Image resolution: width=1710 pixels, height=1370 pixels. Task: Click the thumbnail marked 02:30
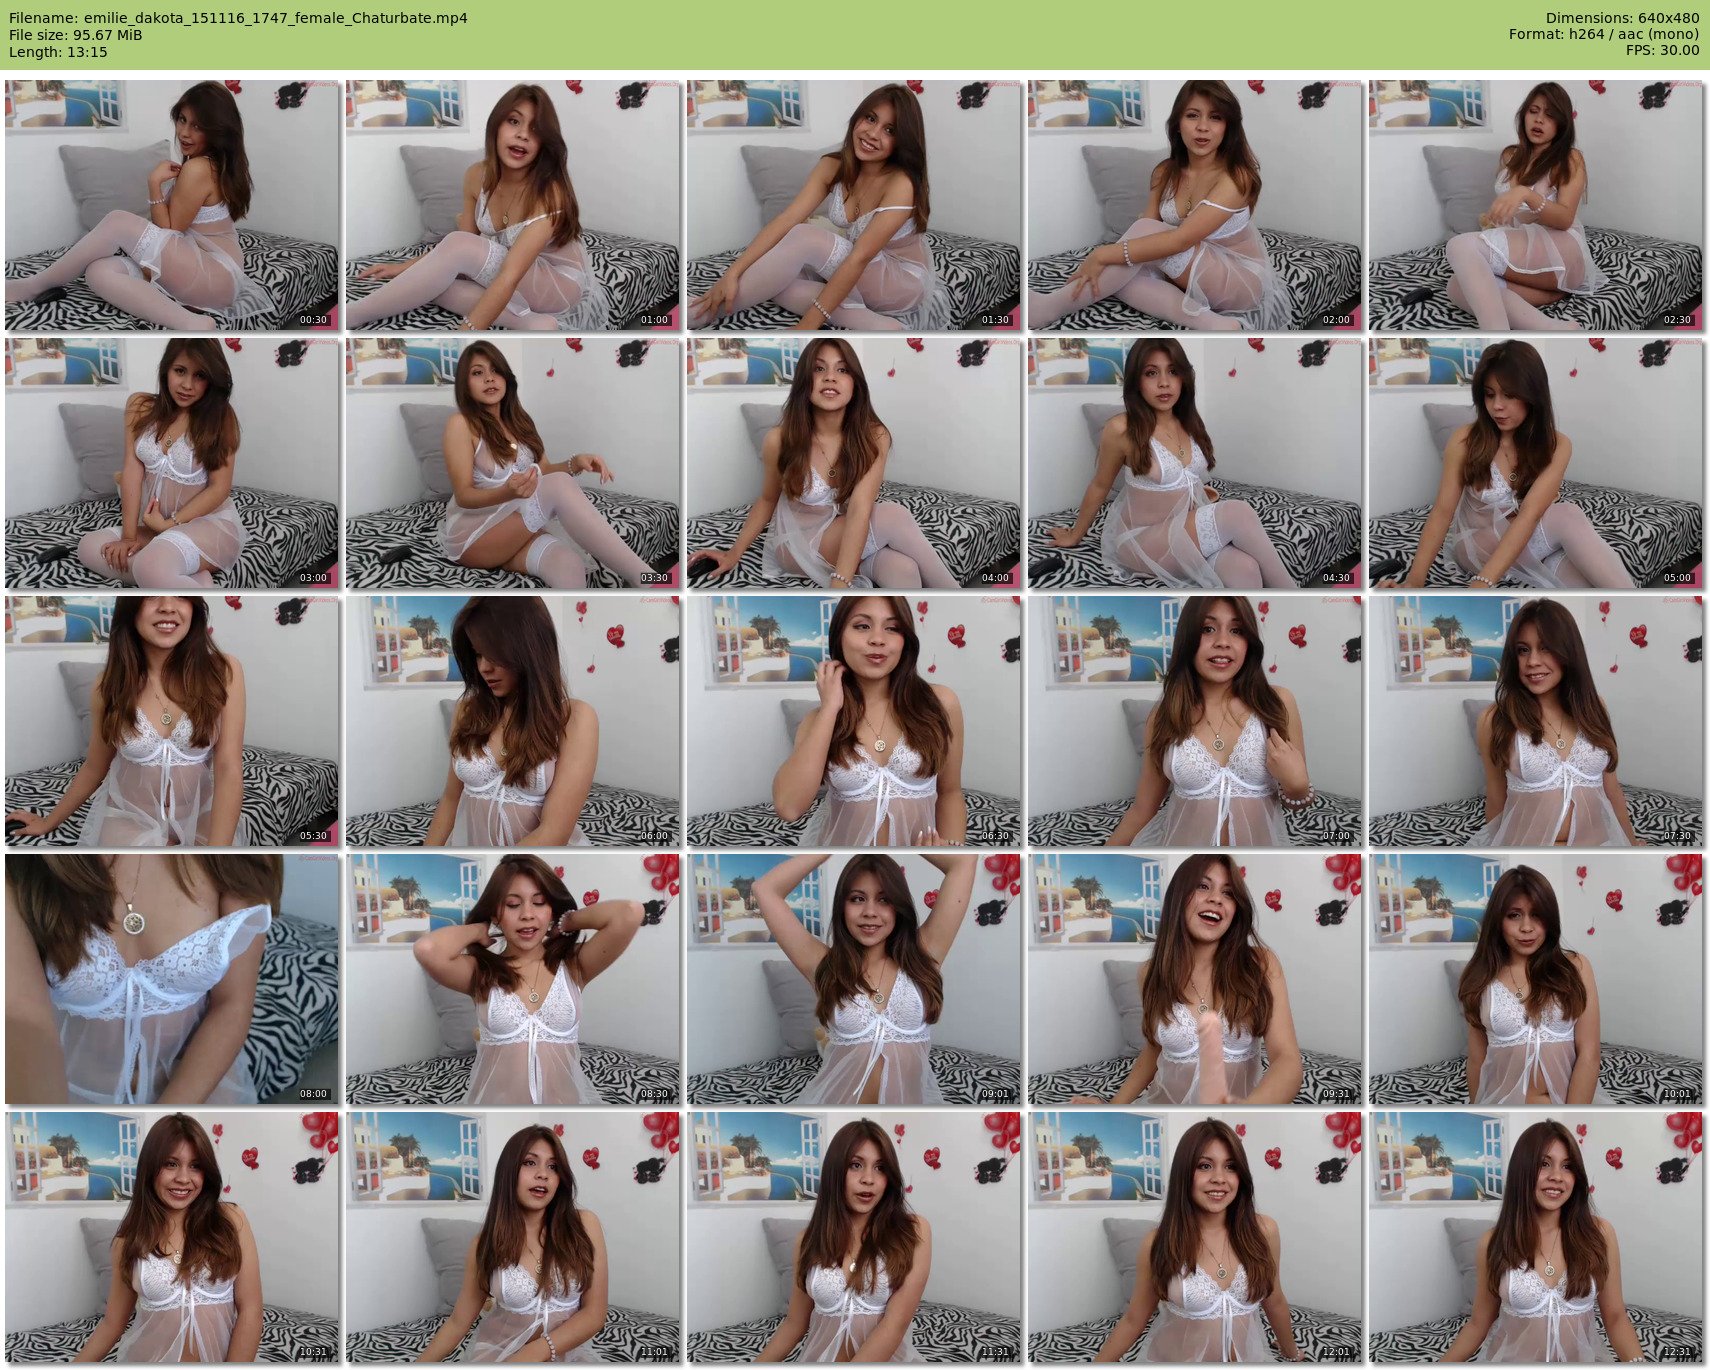coord(1536,205)
